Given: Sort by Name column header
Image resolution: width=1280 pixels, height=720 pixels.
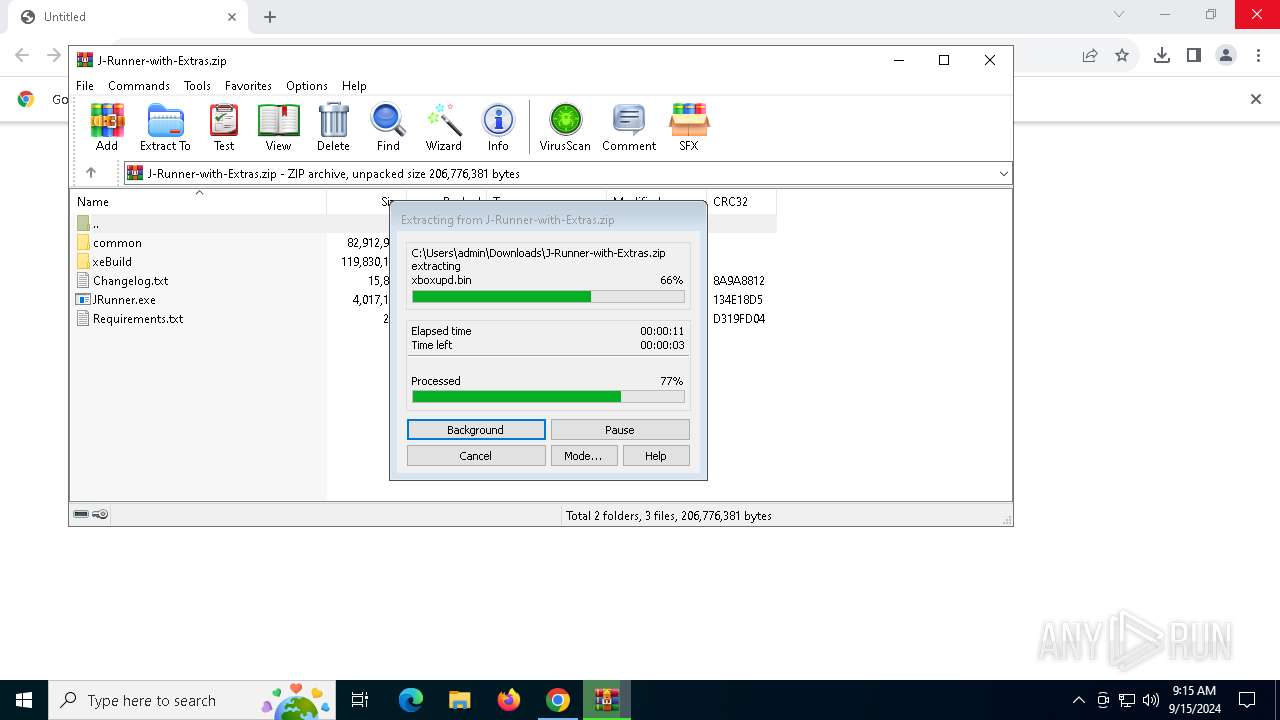Looking at the screenshot, I should 198,201.
